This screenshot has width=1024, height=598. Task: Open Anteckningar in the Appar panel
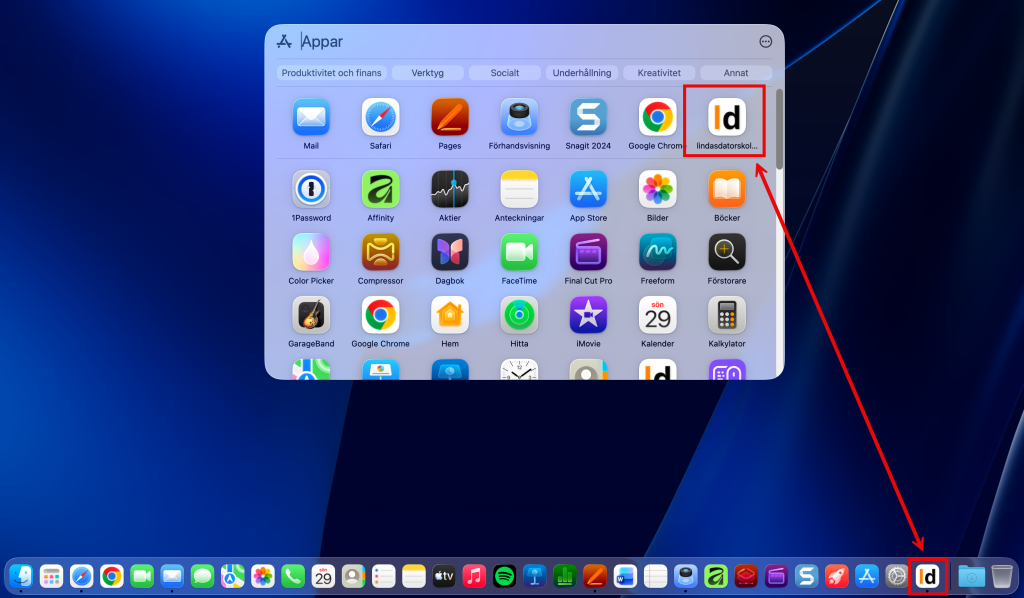pos(519,189)
